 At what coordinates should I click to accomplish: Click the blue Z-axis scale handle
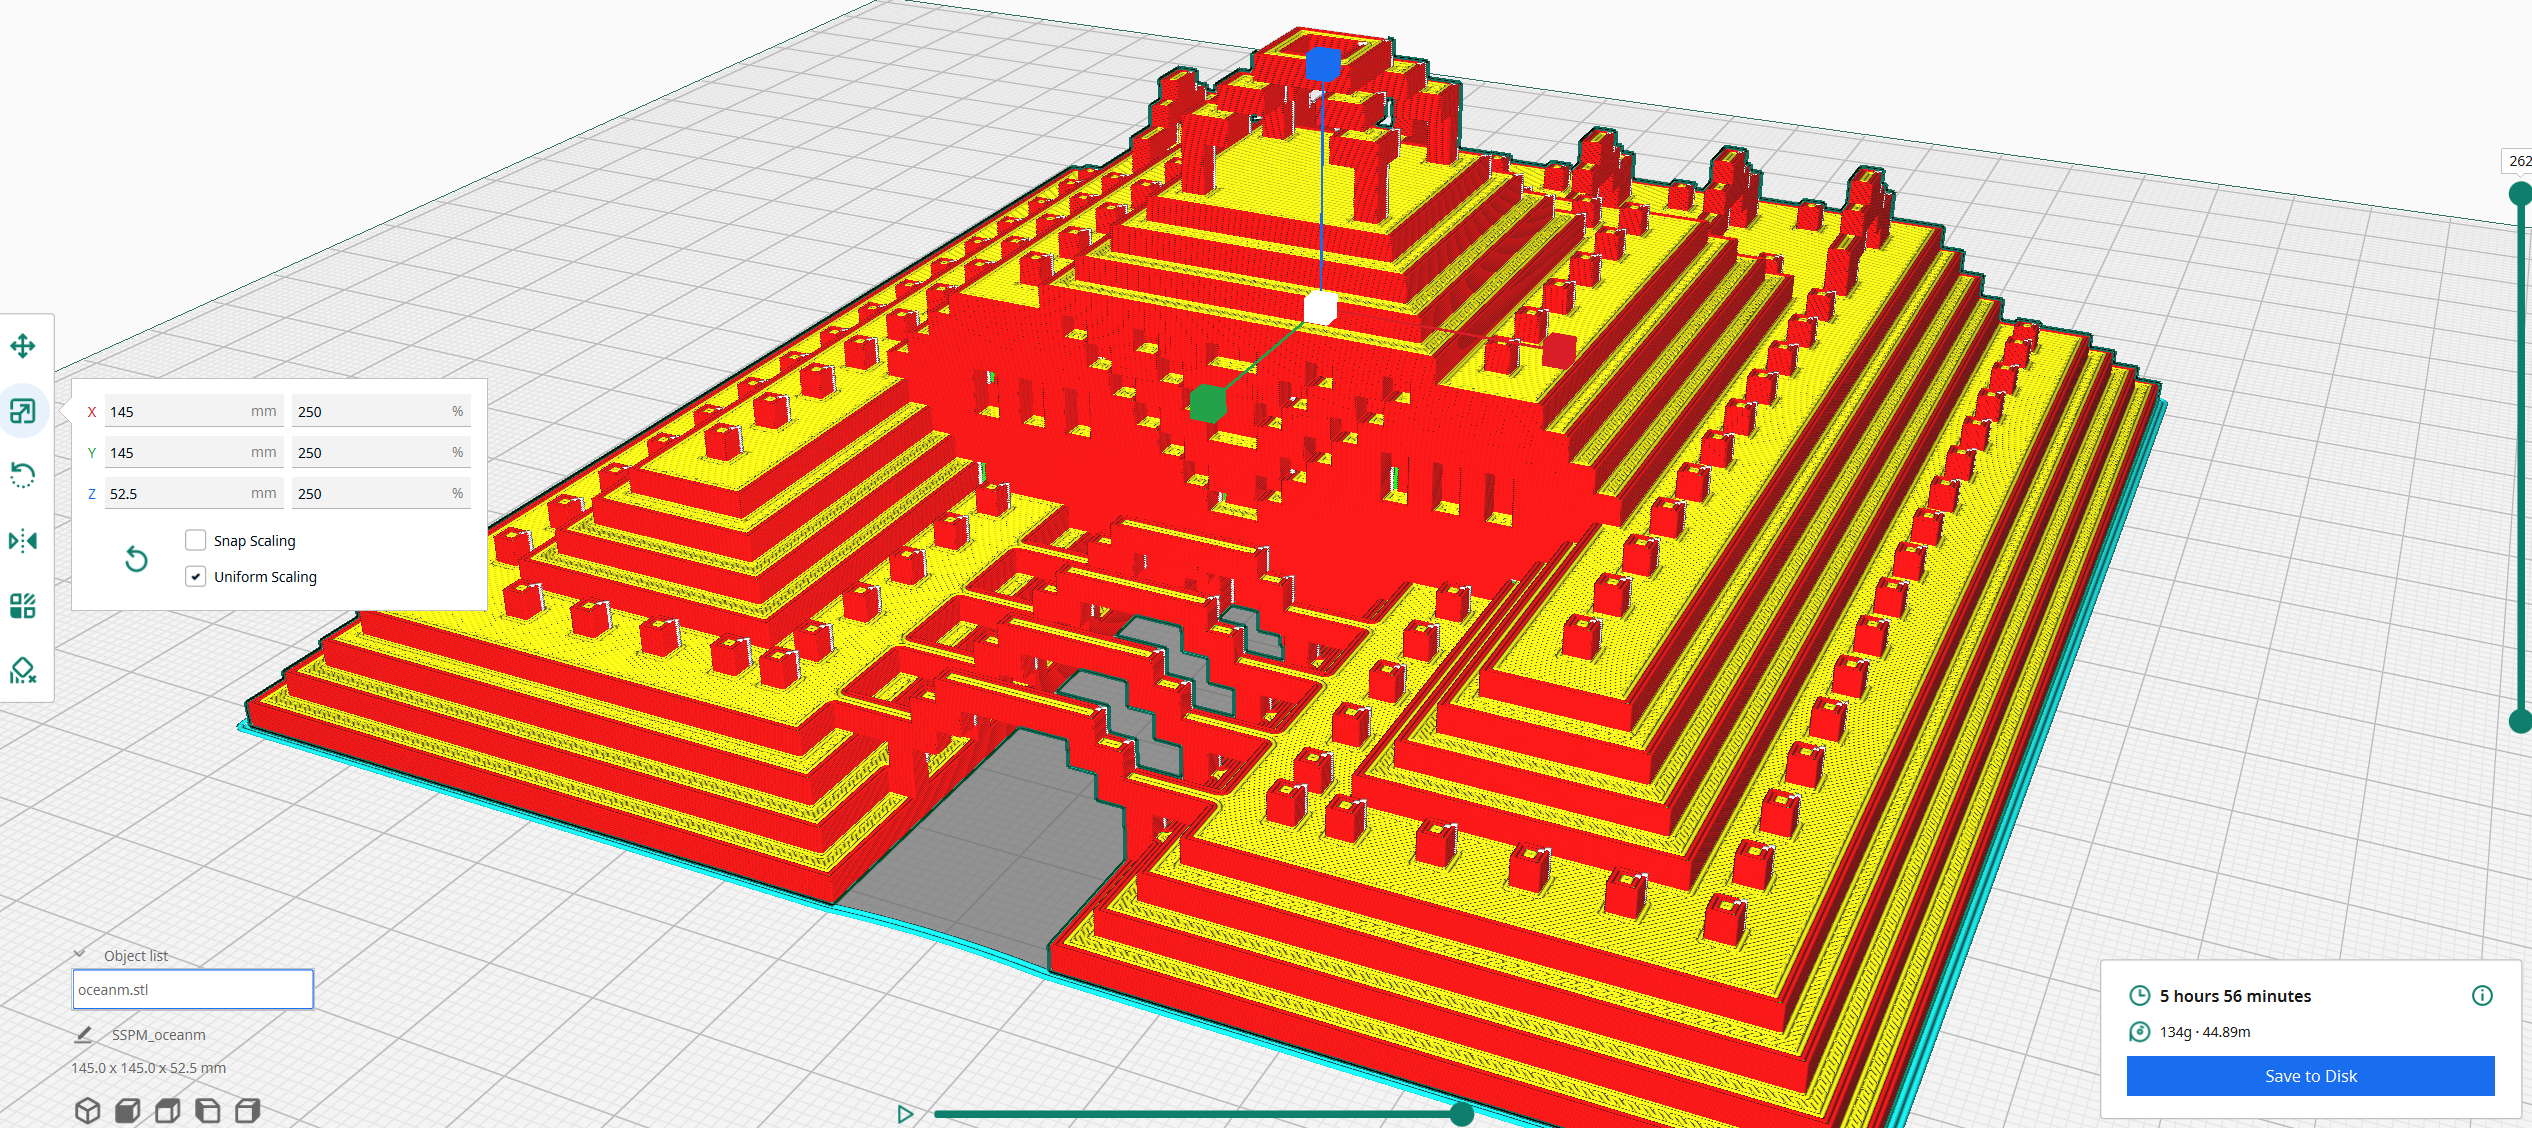1323,65
